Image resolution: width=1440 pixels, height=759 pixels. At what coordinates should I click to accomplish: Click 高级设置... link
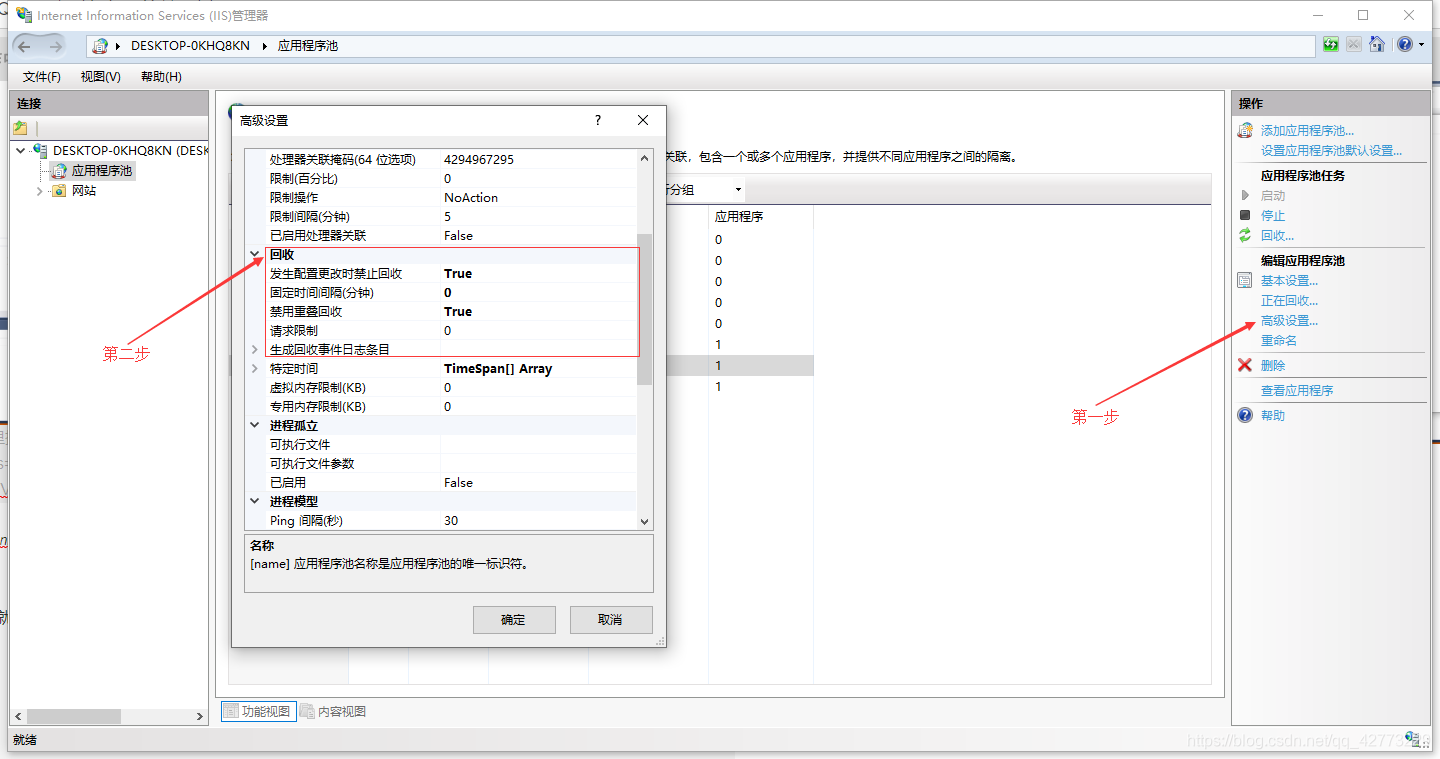point(1289,321)
